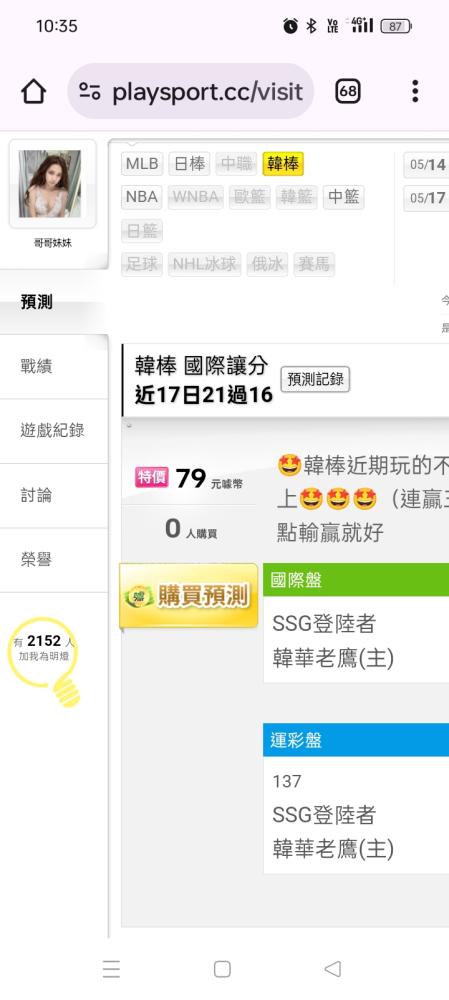Tap the browser home icon
Screen dimensions: 449x1000
click(x=34, y=92)
